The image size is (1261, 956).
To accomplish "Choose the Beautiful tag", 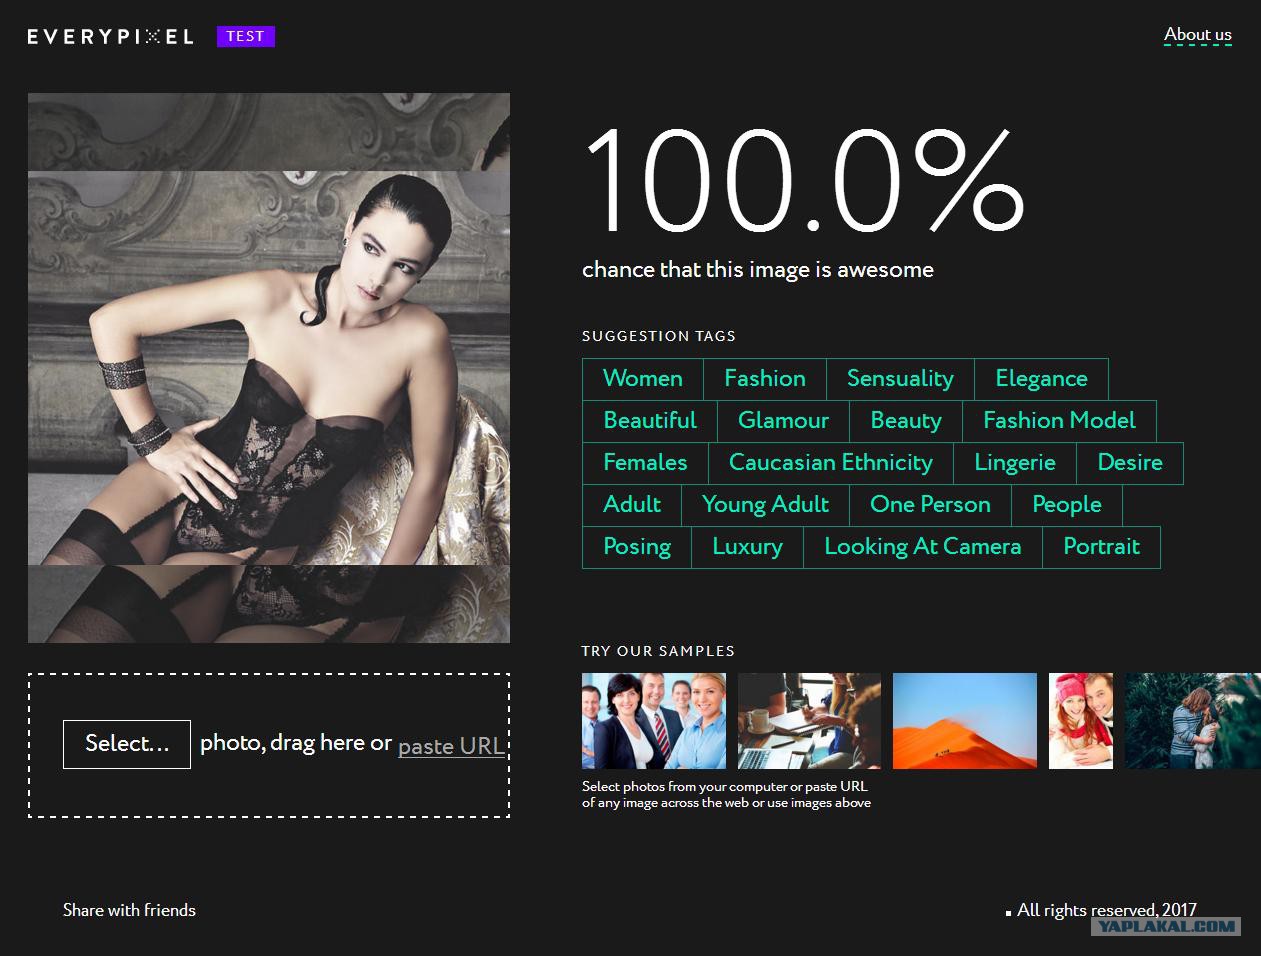I will pyautogui.click(x=650, y=421).
